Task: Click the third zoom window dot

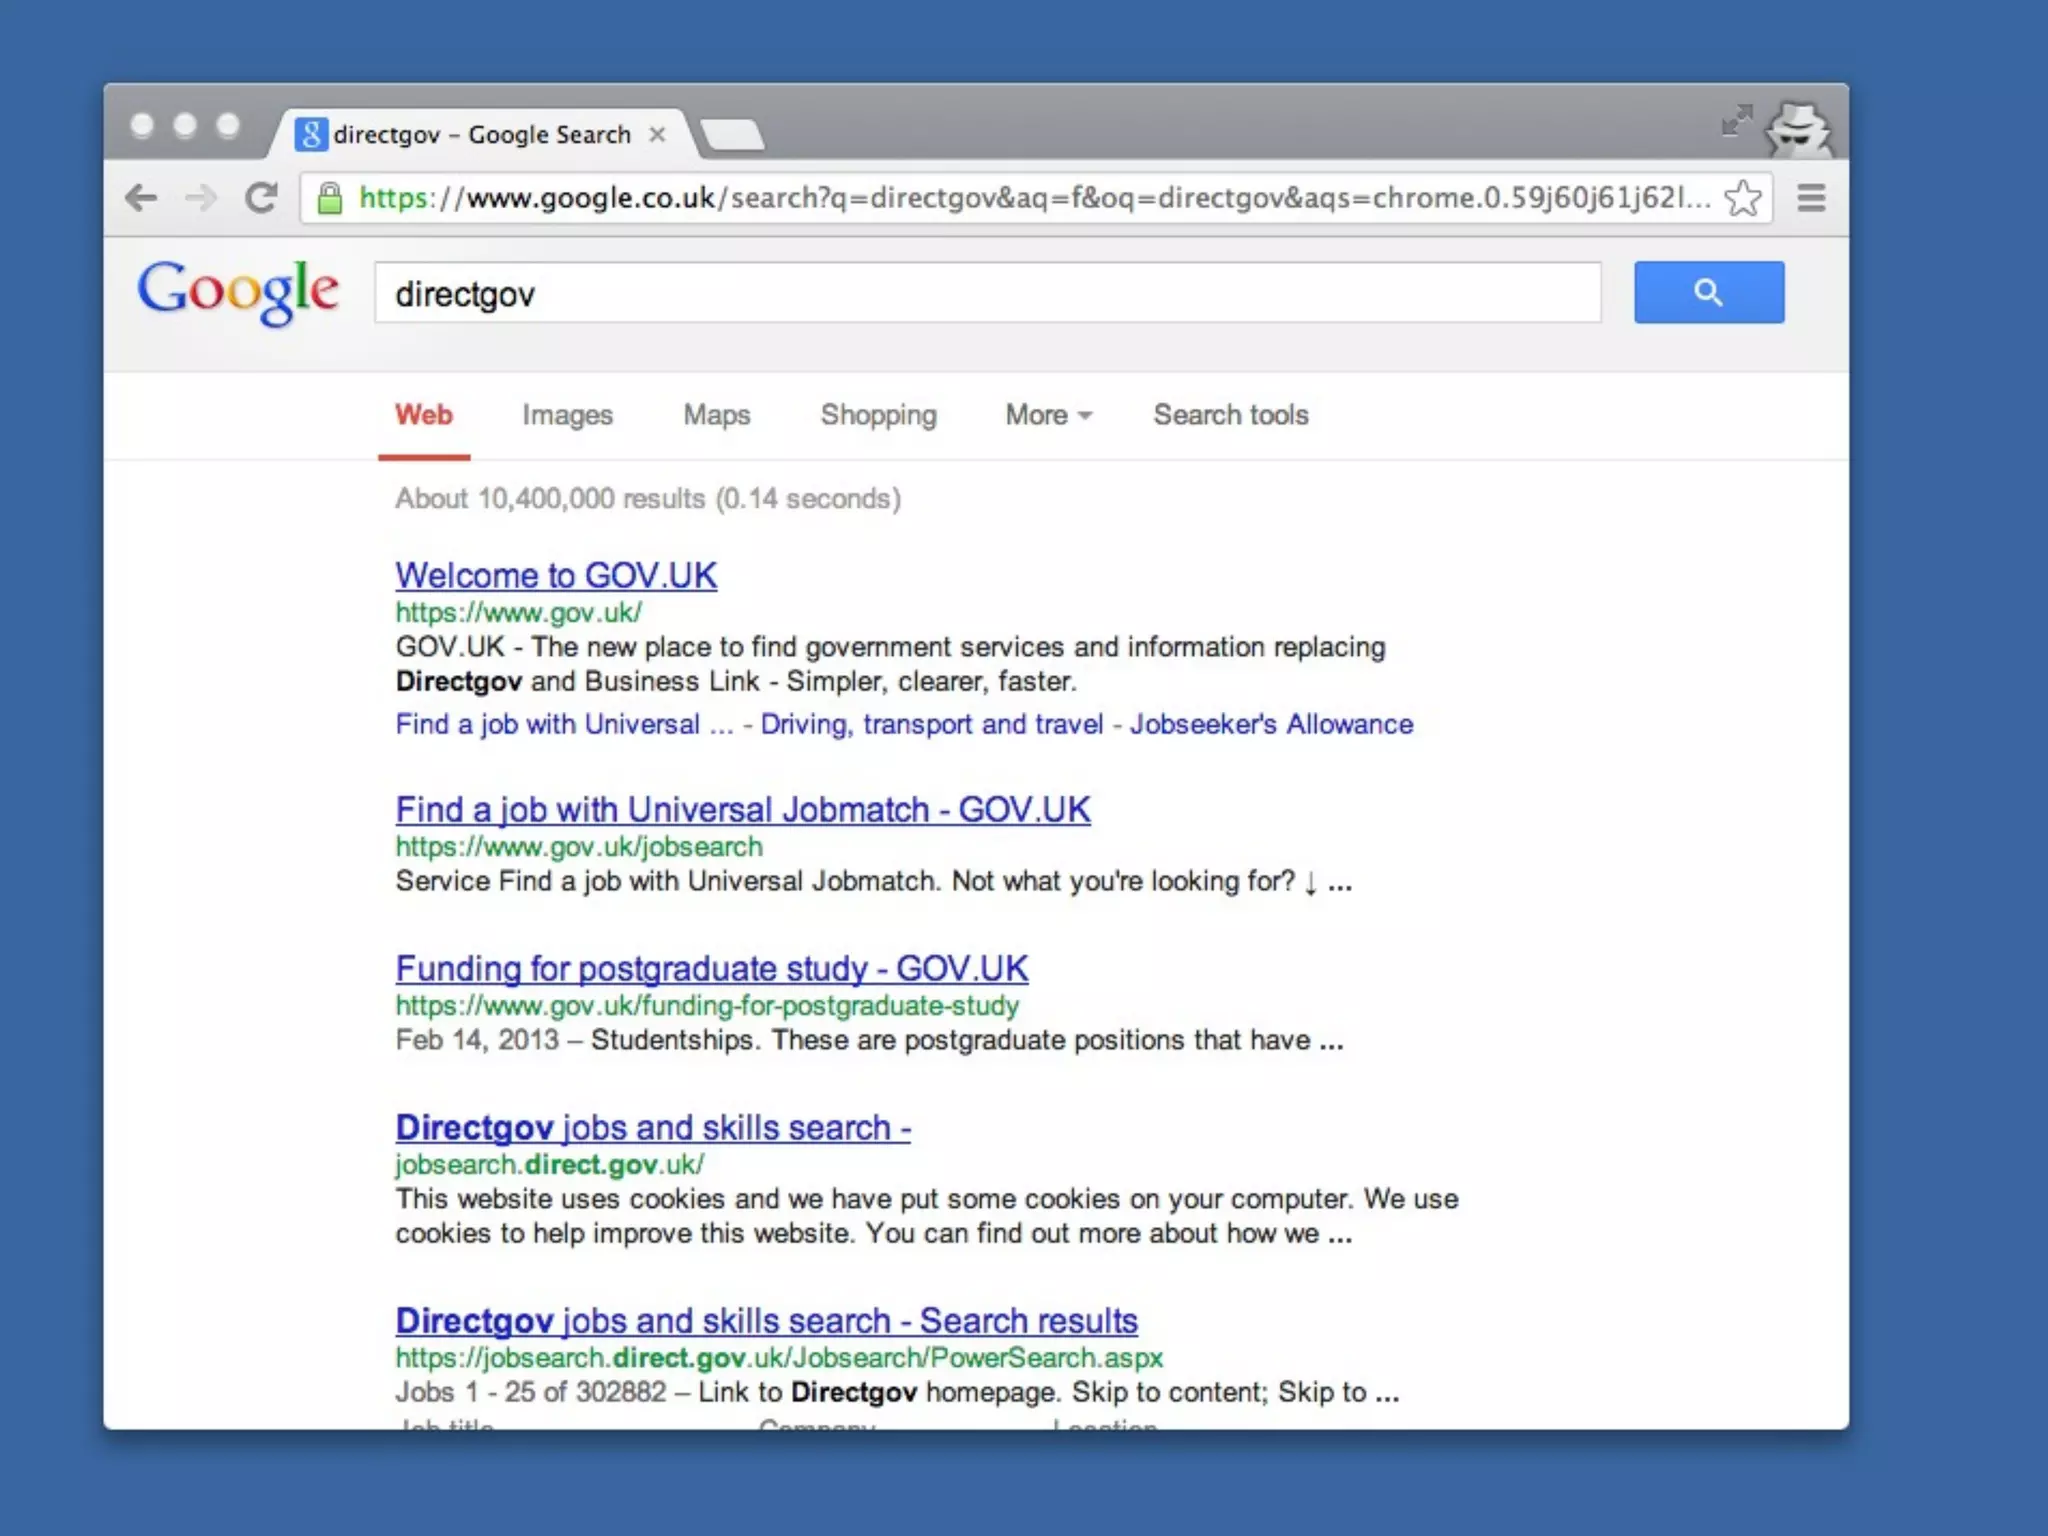Action: click(x=228, y=125)
